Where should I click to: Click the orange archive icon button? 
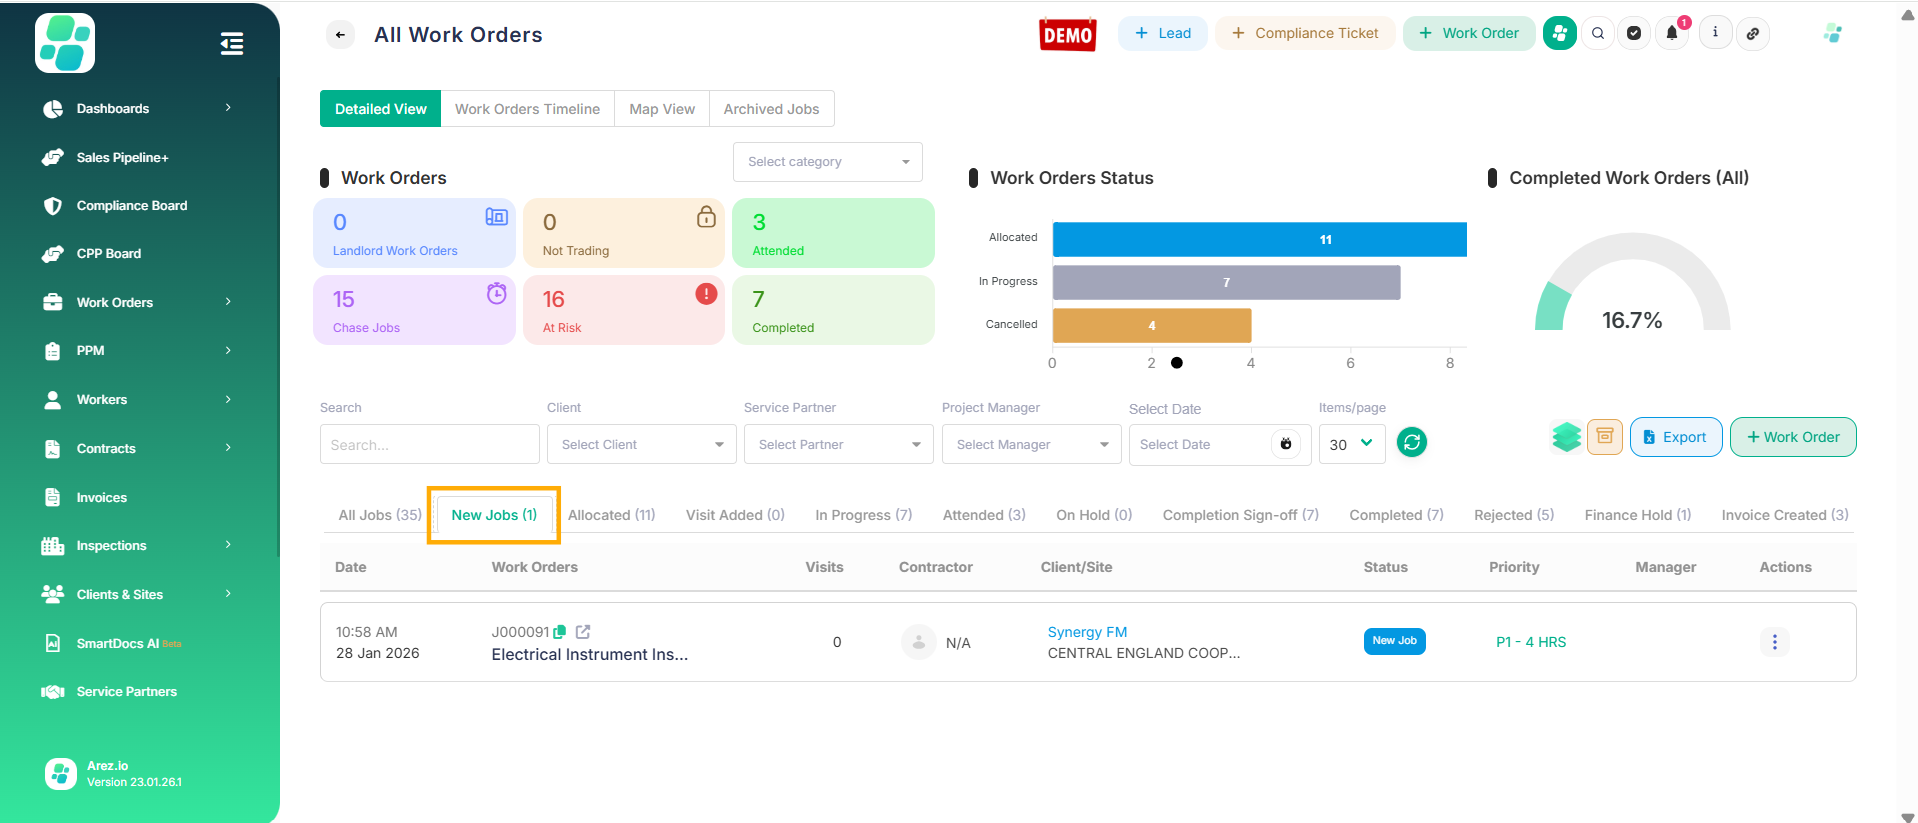coord(1604,437)
